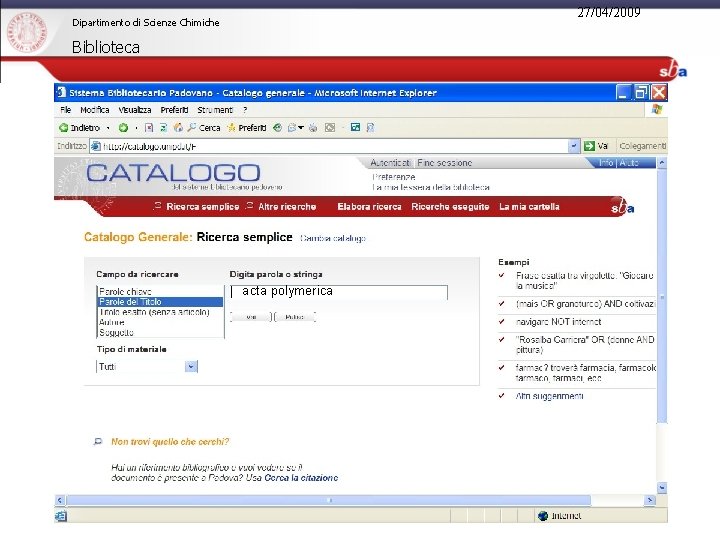Screen dimensions: 720x540
Task: Open the Preferiti star toolbar button
Action: [x=247, y=128]
